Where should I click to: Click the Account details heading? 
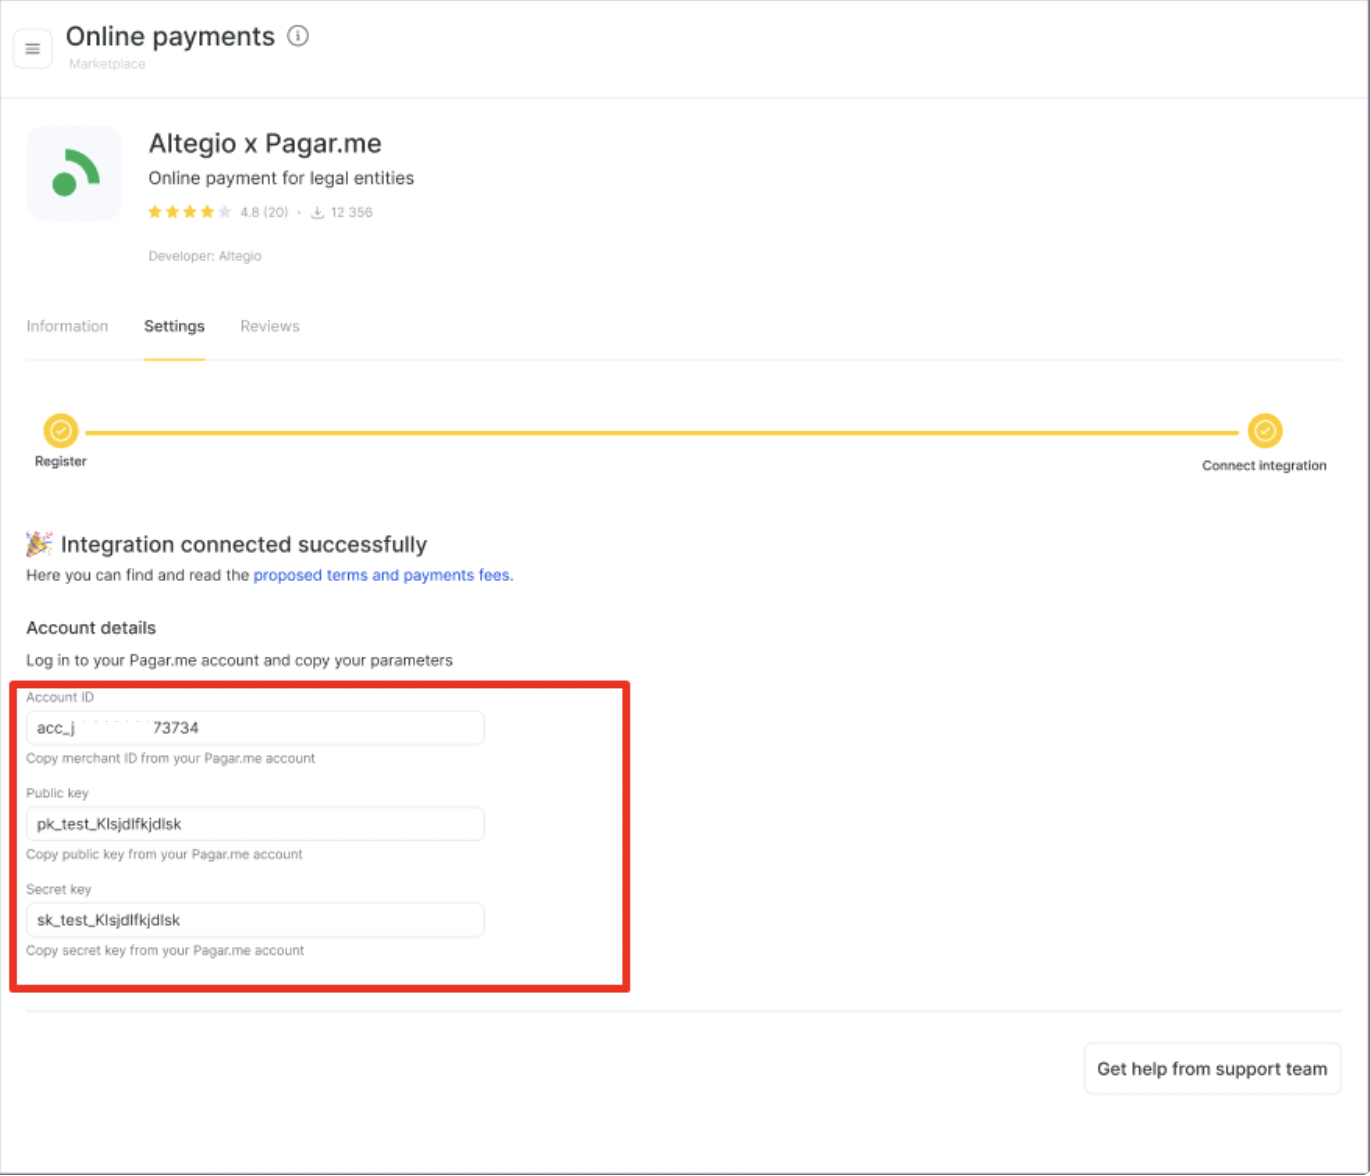[x=91, y=628]
